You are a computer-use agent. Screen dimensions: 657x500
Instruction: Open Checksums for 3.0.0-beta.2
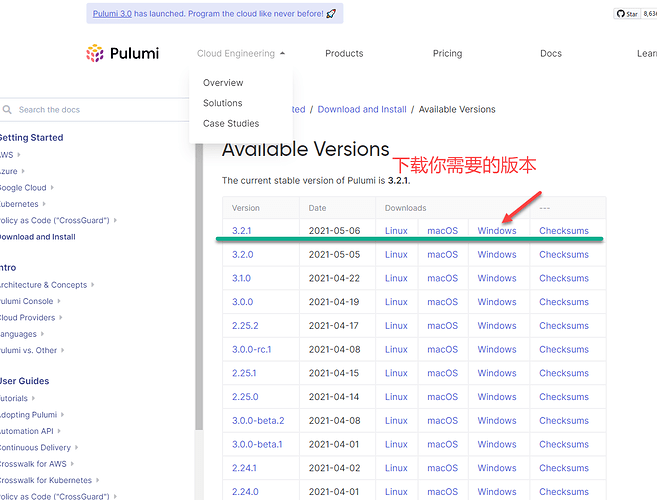pyautogui.click(x=564, y=421)
